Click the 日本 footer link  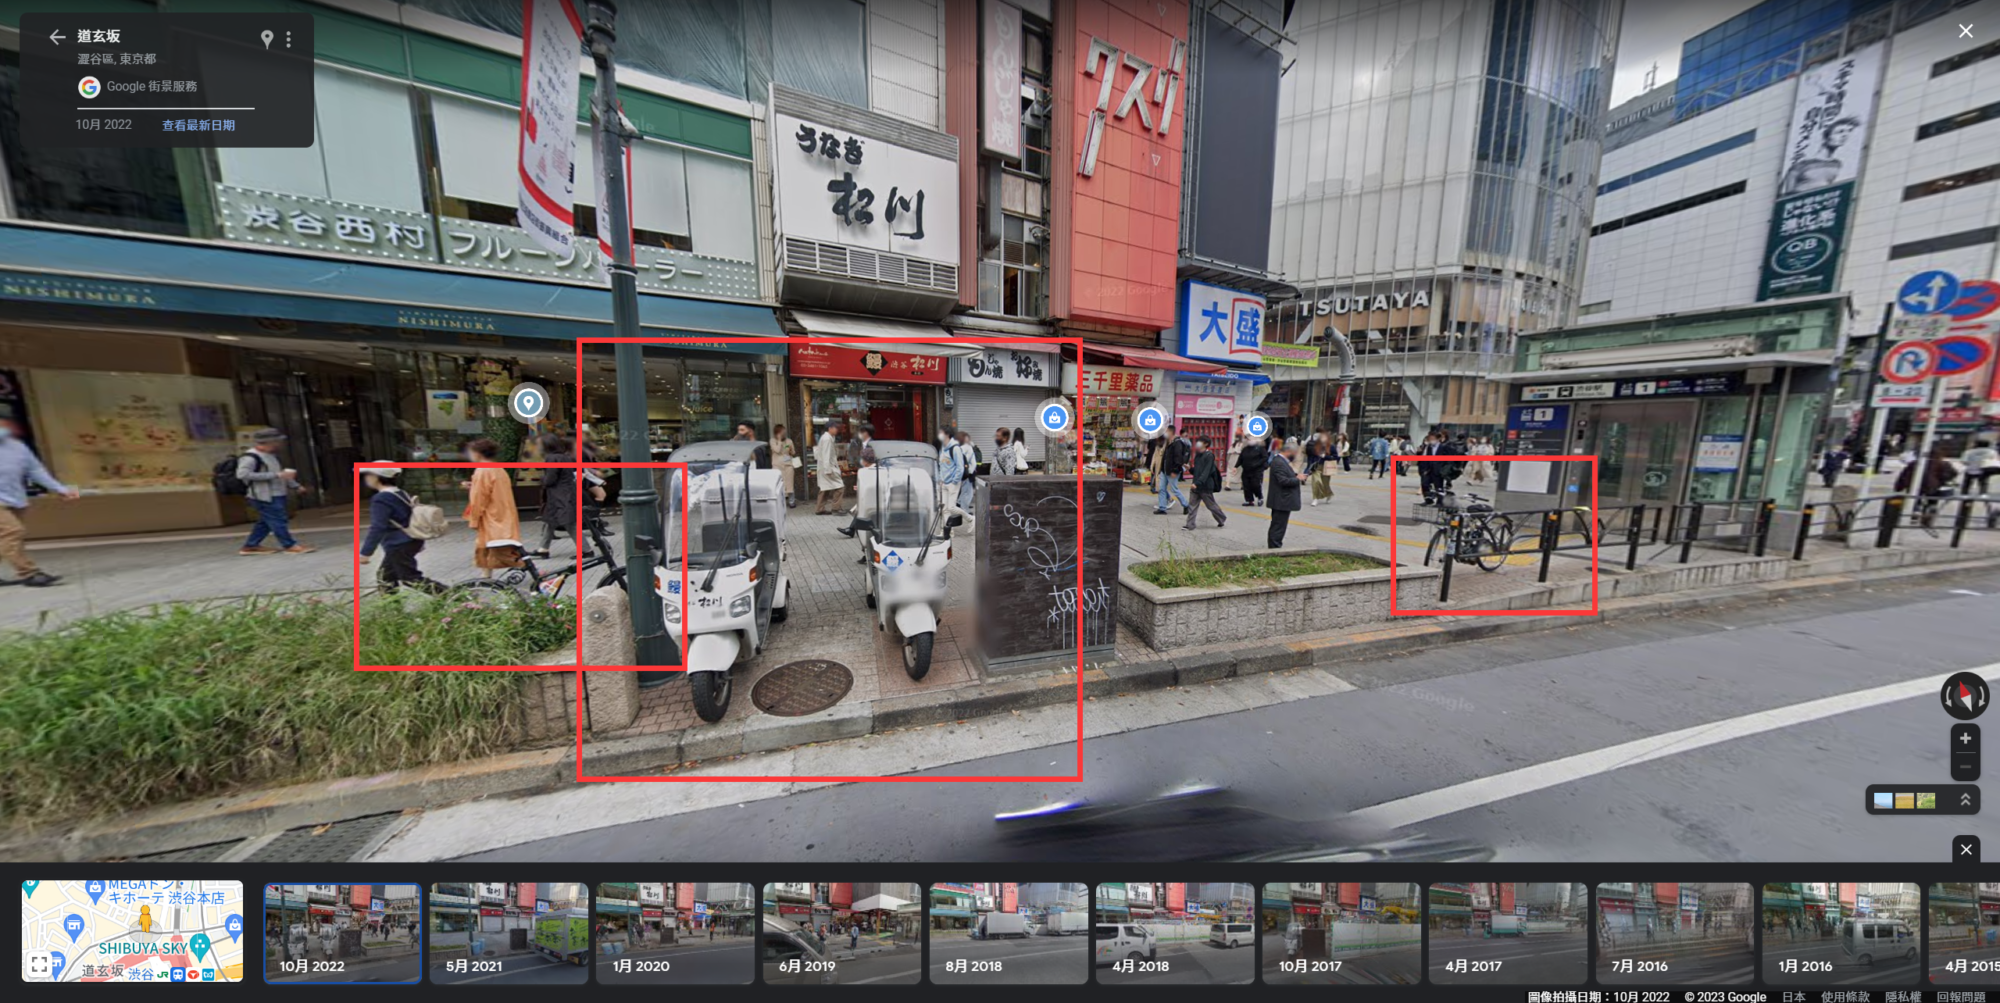tap(1794, 996)
